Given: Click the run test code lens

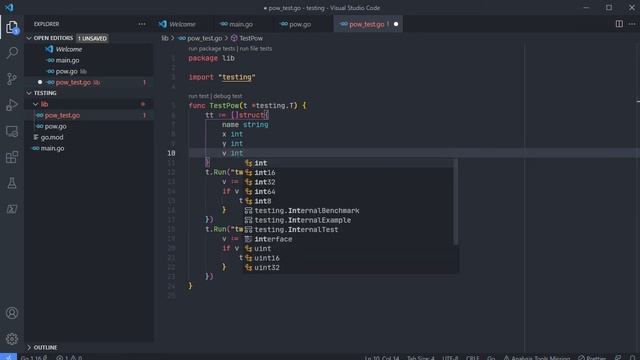Looking at the screenshot, I should (x=198, y=96).
